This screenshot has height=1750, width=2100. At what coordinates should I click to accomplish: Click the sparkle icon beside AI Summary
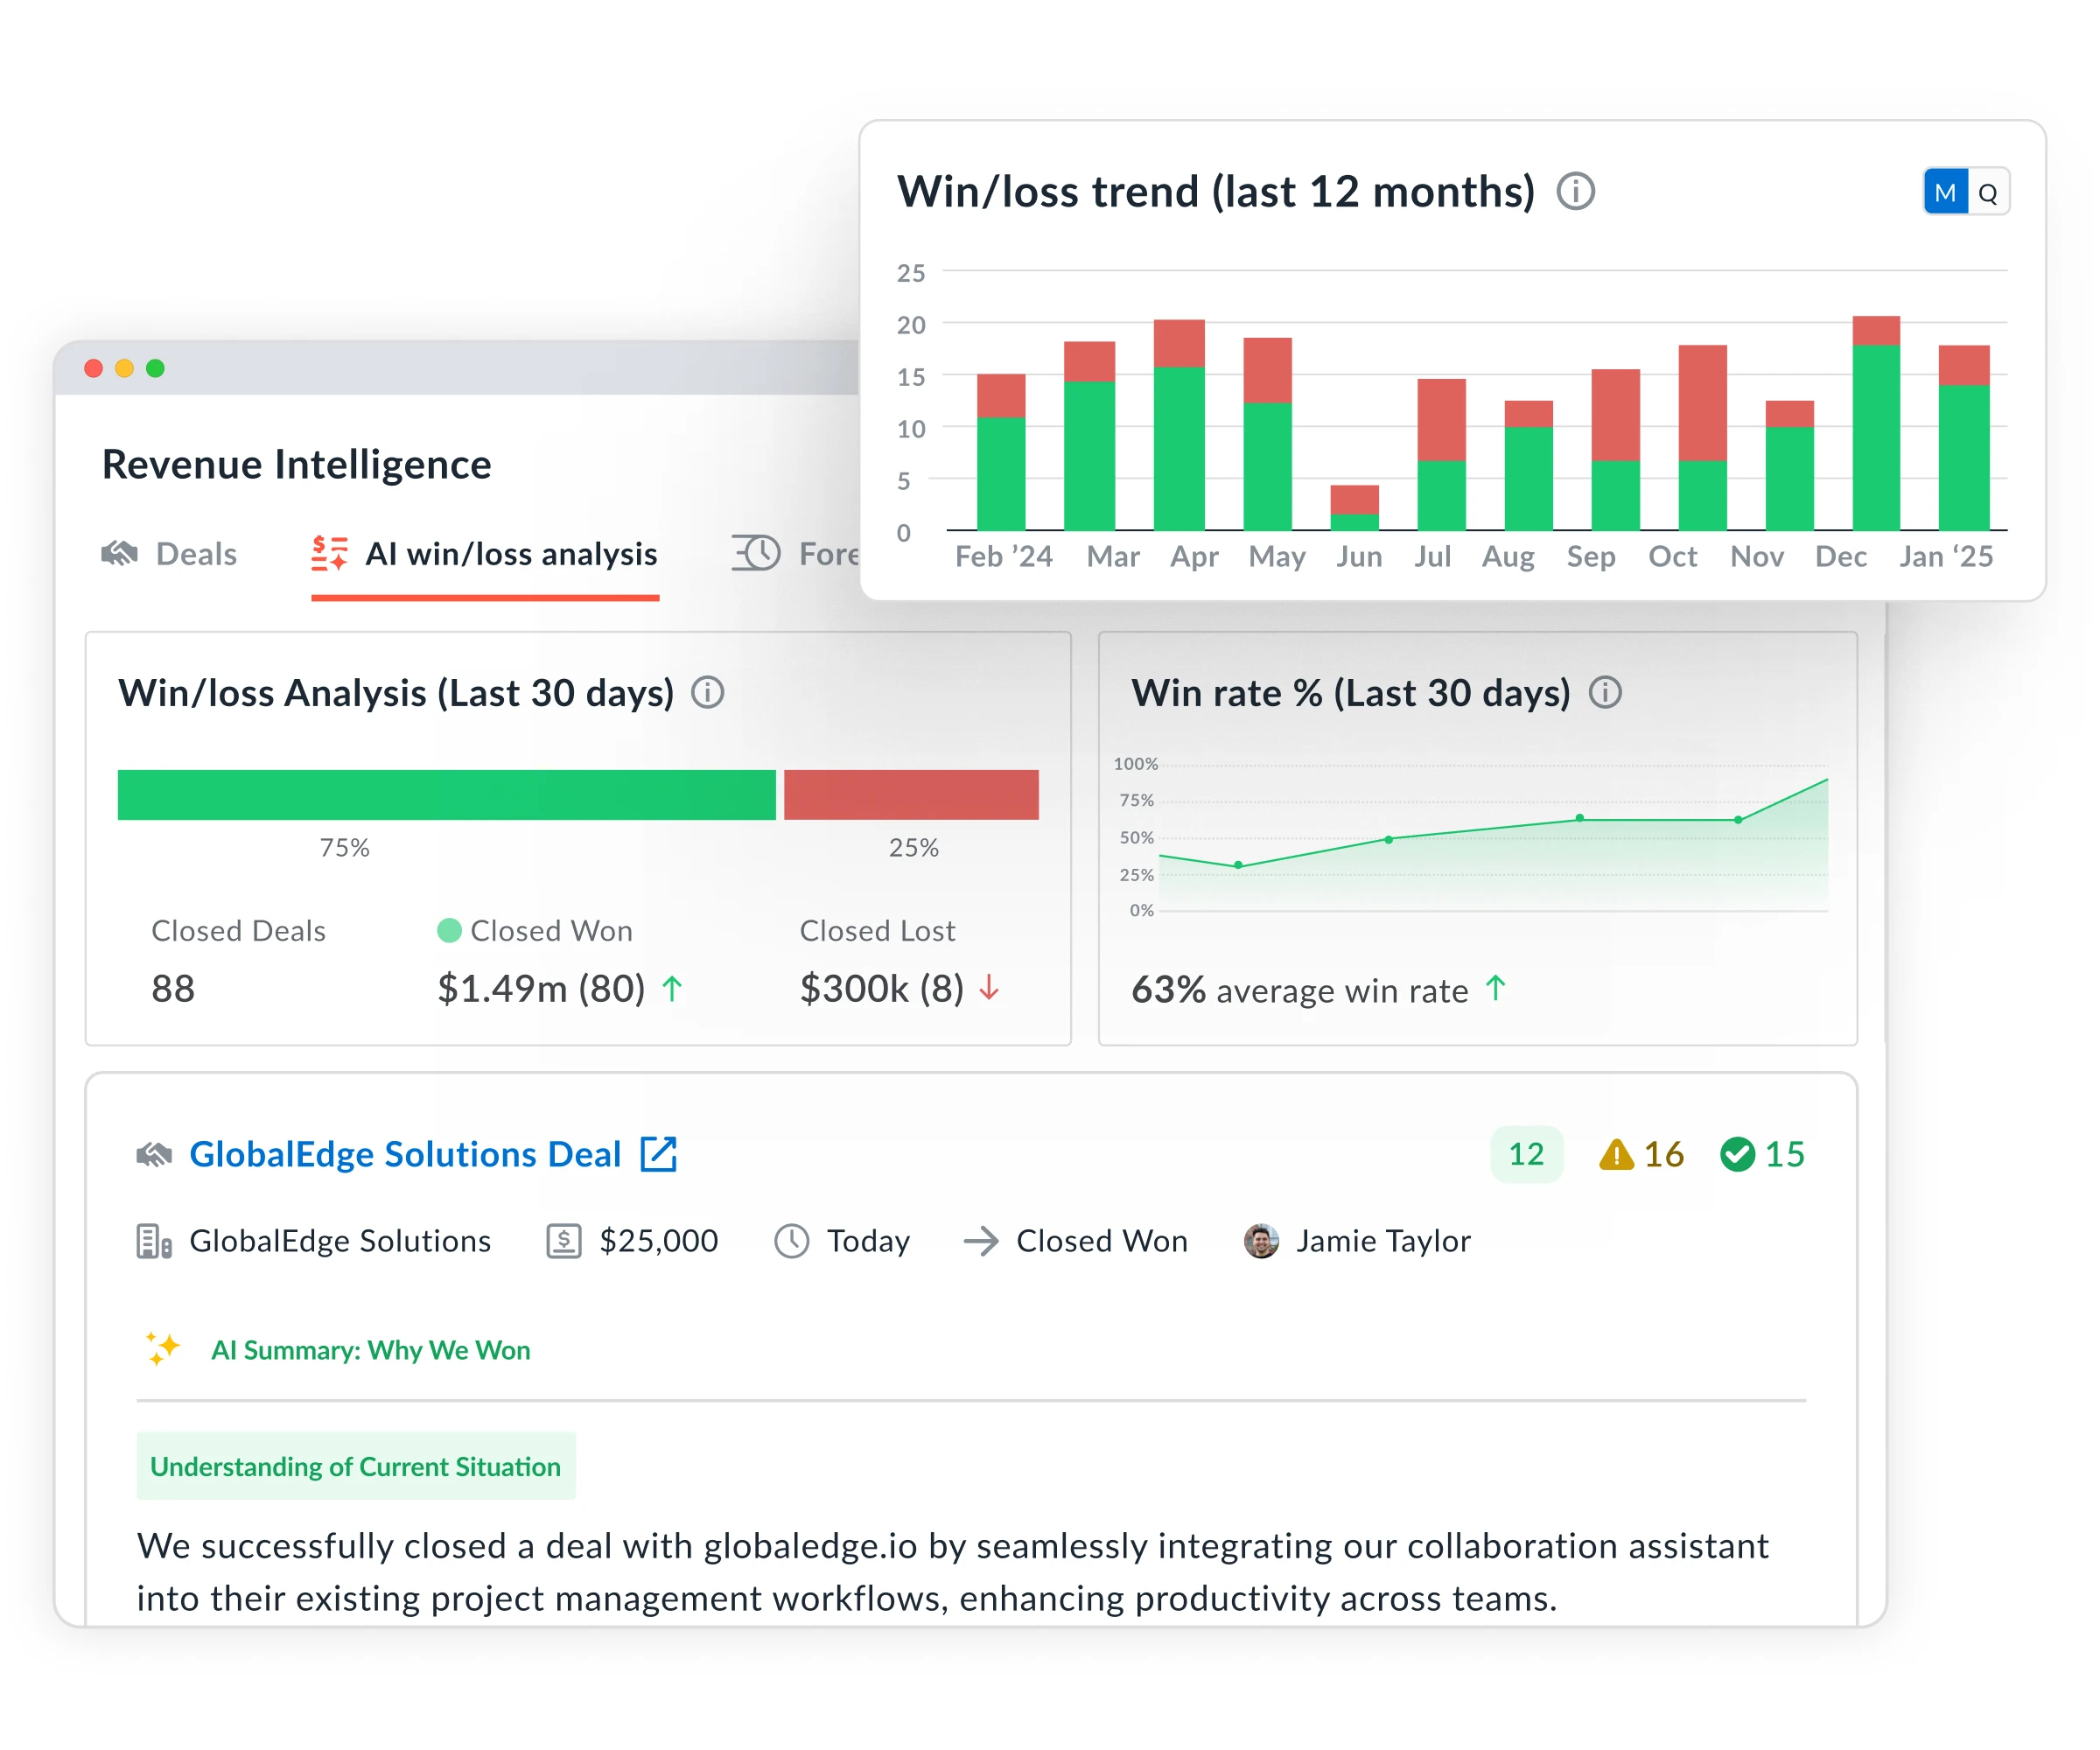coord(162,1349)
